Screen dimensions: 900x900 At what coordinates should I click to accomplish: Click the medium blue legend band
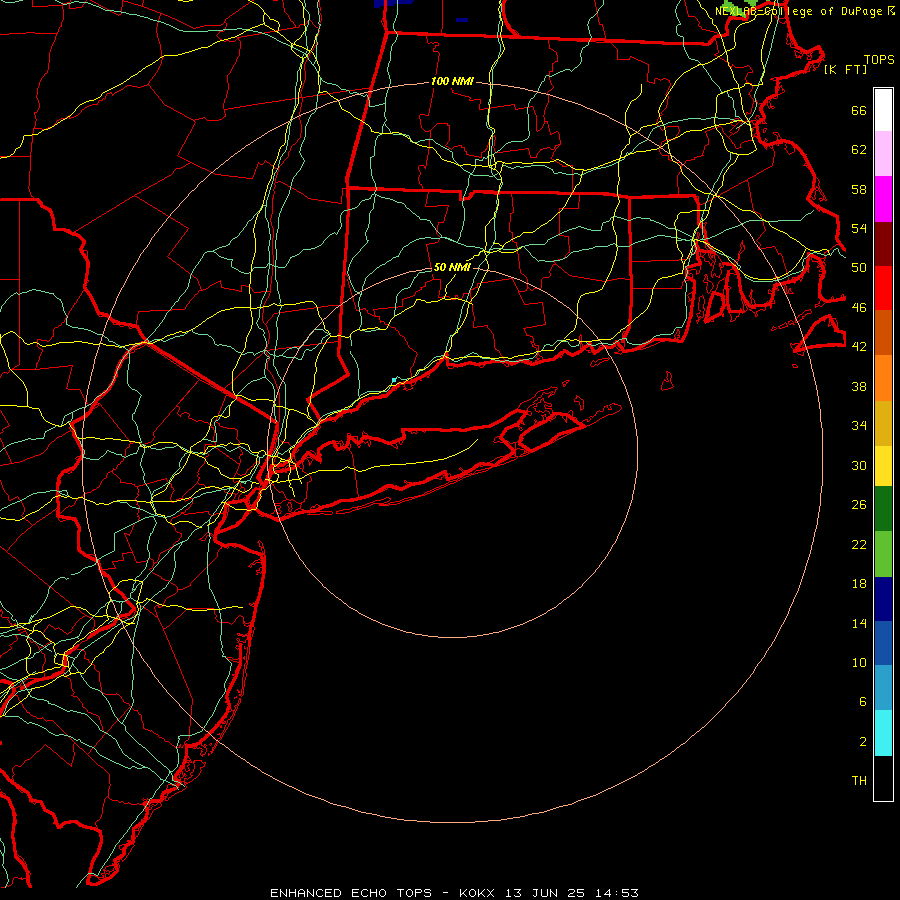click(x=883, y=643)
